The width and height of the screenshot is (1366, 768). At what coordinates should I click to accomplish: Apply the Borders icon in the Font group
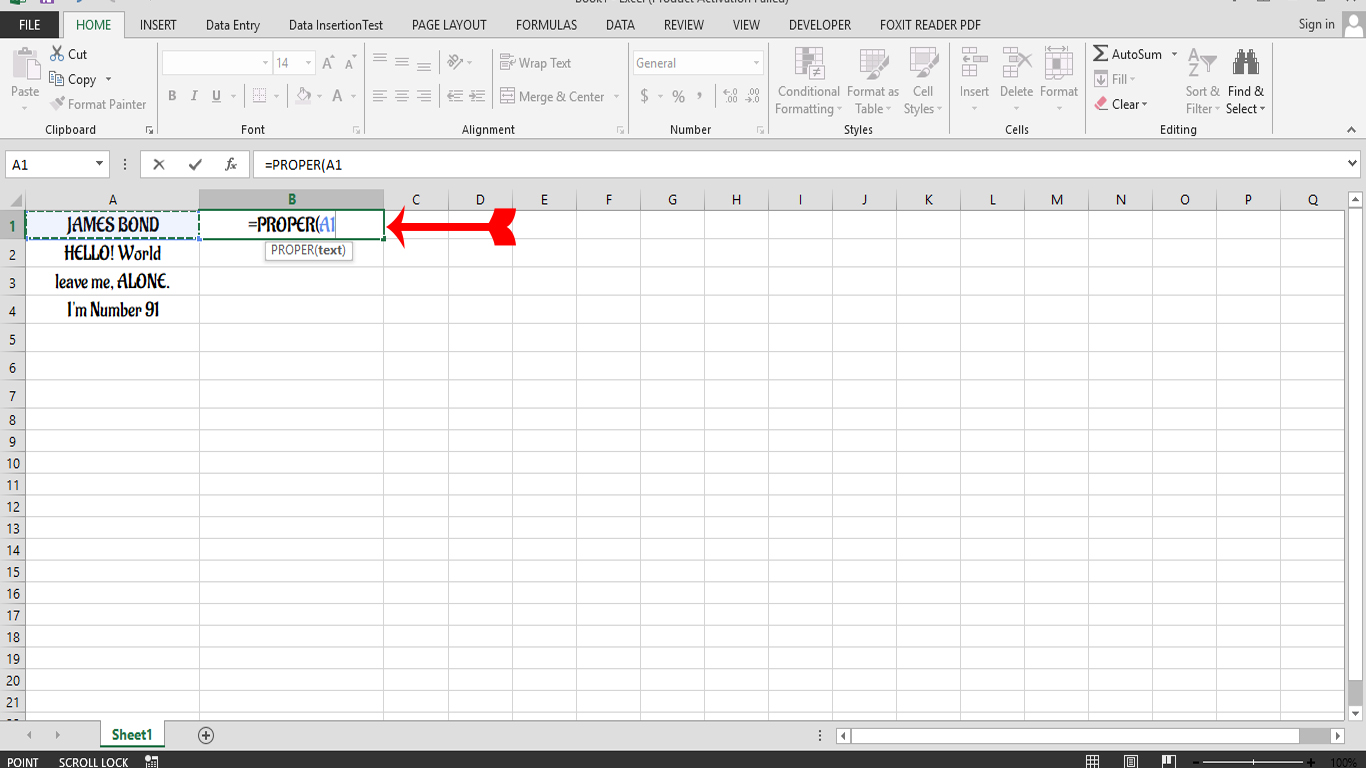coord(259,96)
